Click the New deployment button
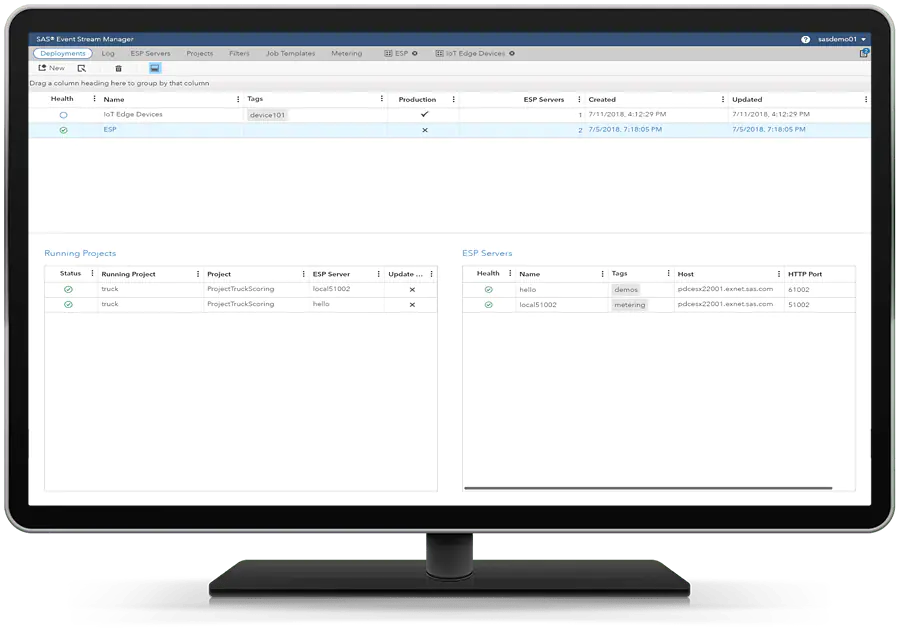Screen dimensions: 900x629 [x=52, y=68]
